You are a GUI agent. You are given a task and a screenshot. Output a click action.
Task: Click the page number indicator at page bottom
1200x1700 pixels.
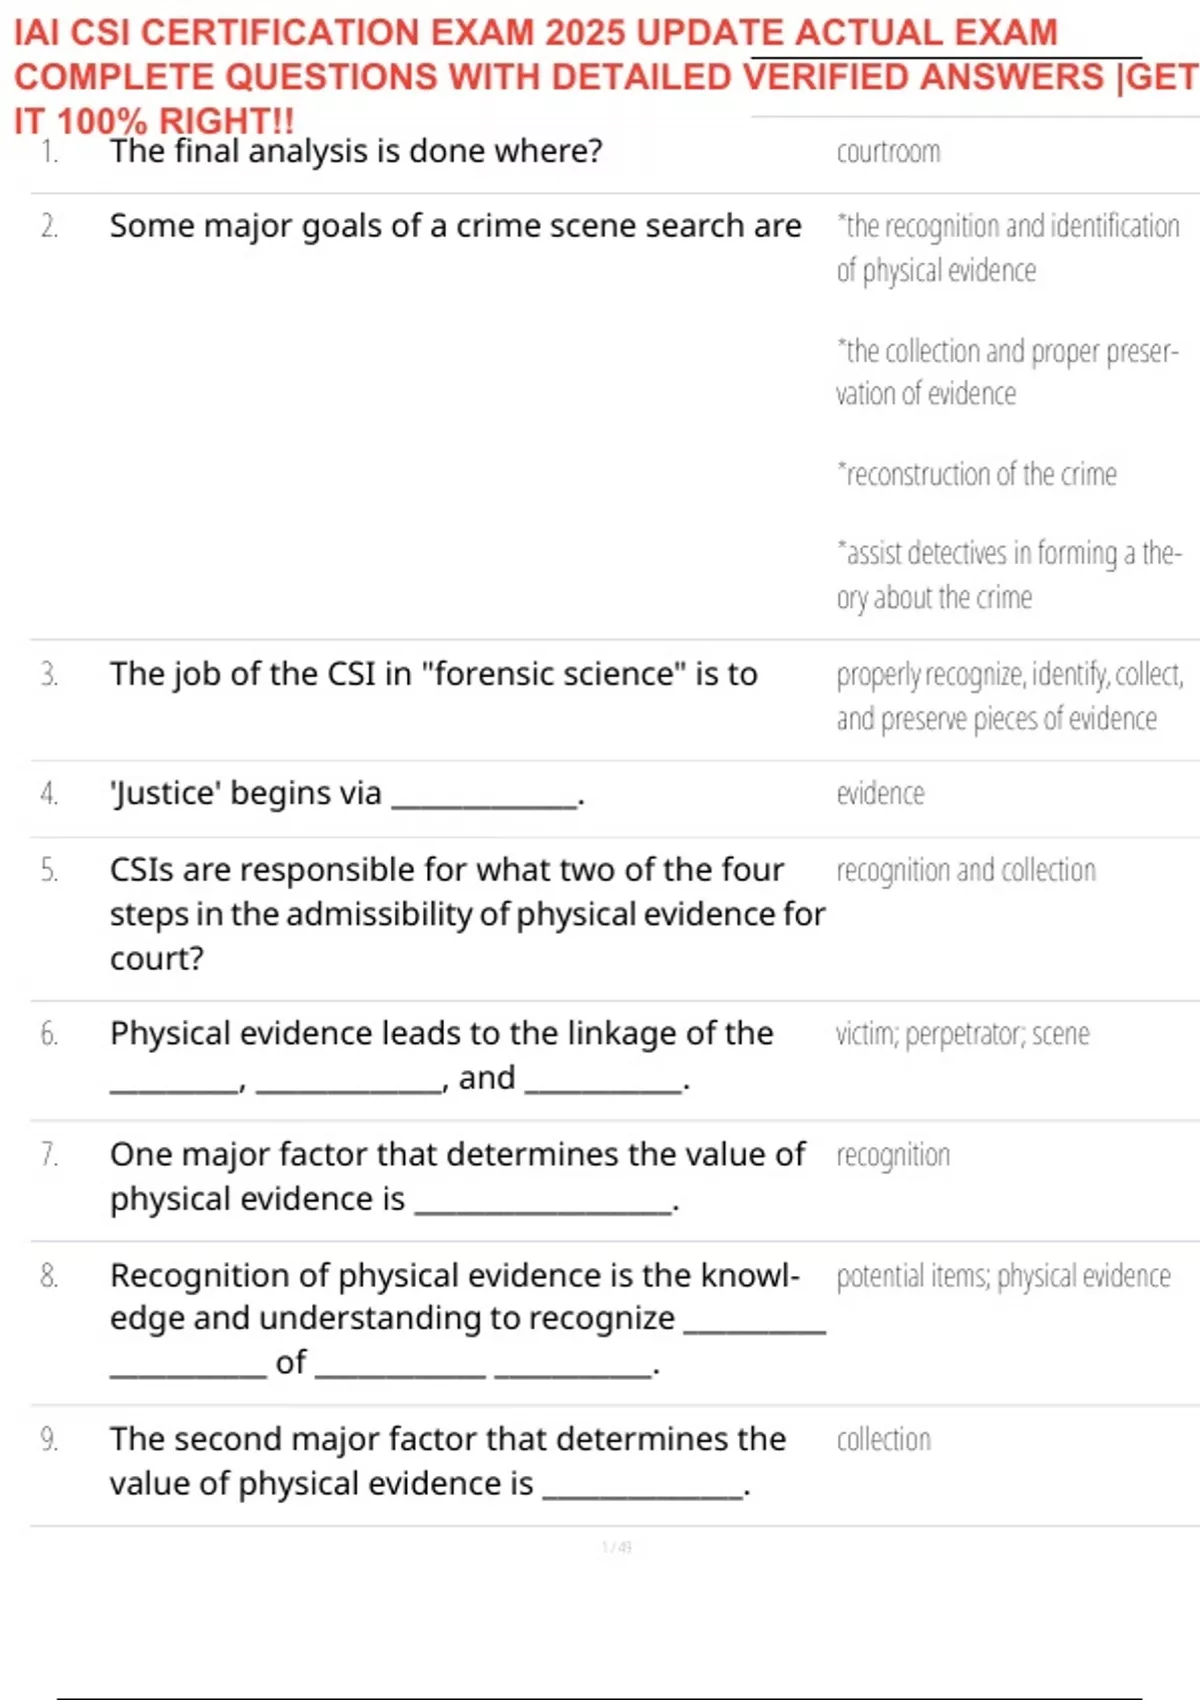coord(616,1548)
